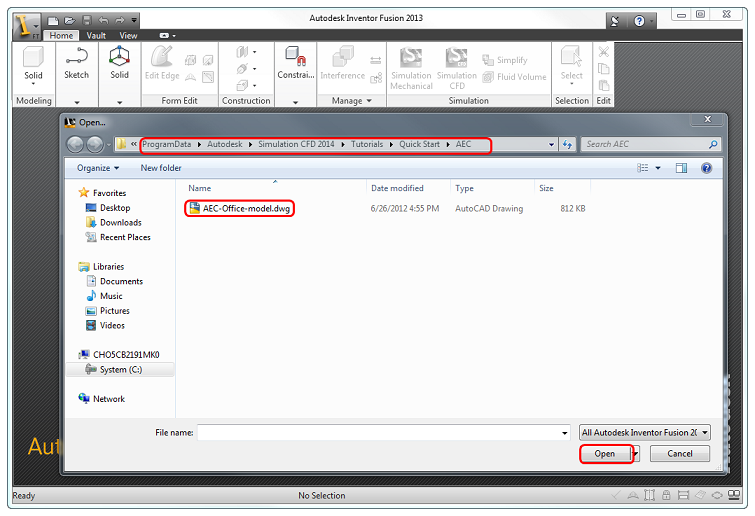Click the Redo arrow in quick access toolbar
The width and height of the screenshot is (755, 516).
[119, 21]
